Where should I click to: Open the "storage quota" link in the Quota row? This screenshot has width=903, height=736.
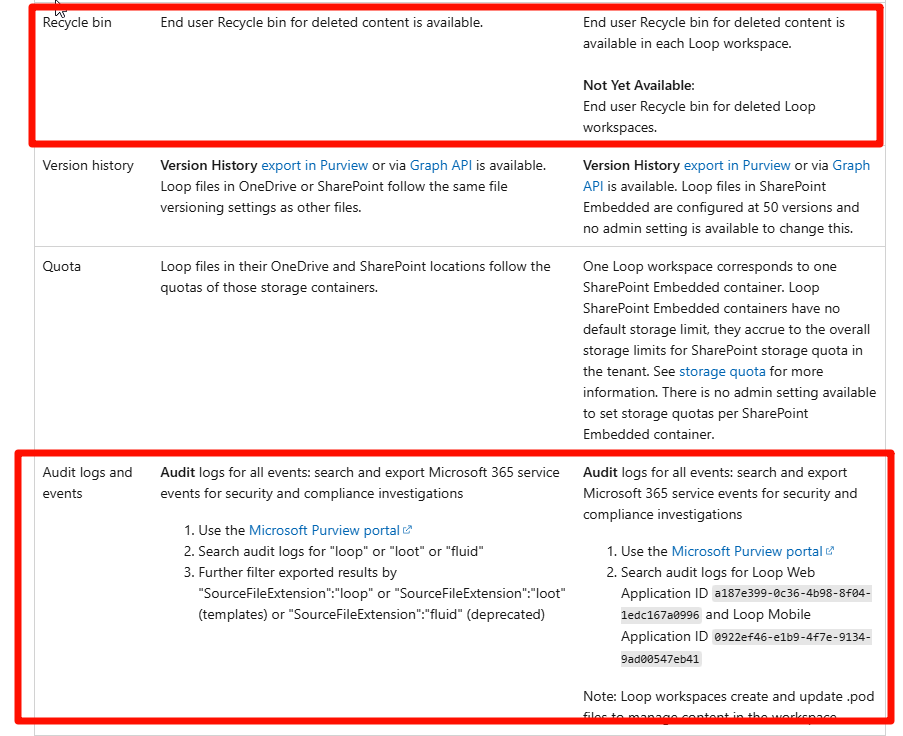(722, 371)
